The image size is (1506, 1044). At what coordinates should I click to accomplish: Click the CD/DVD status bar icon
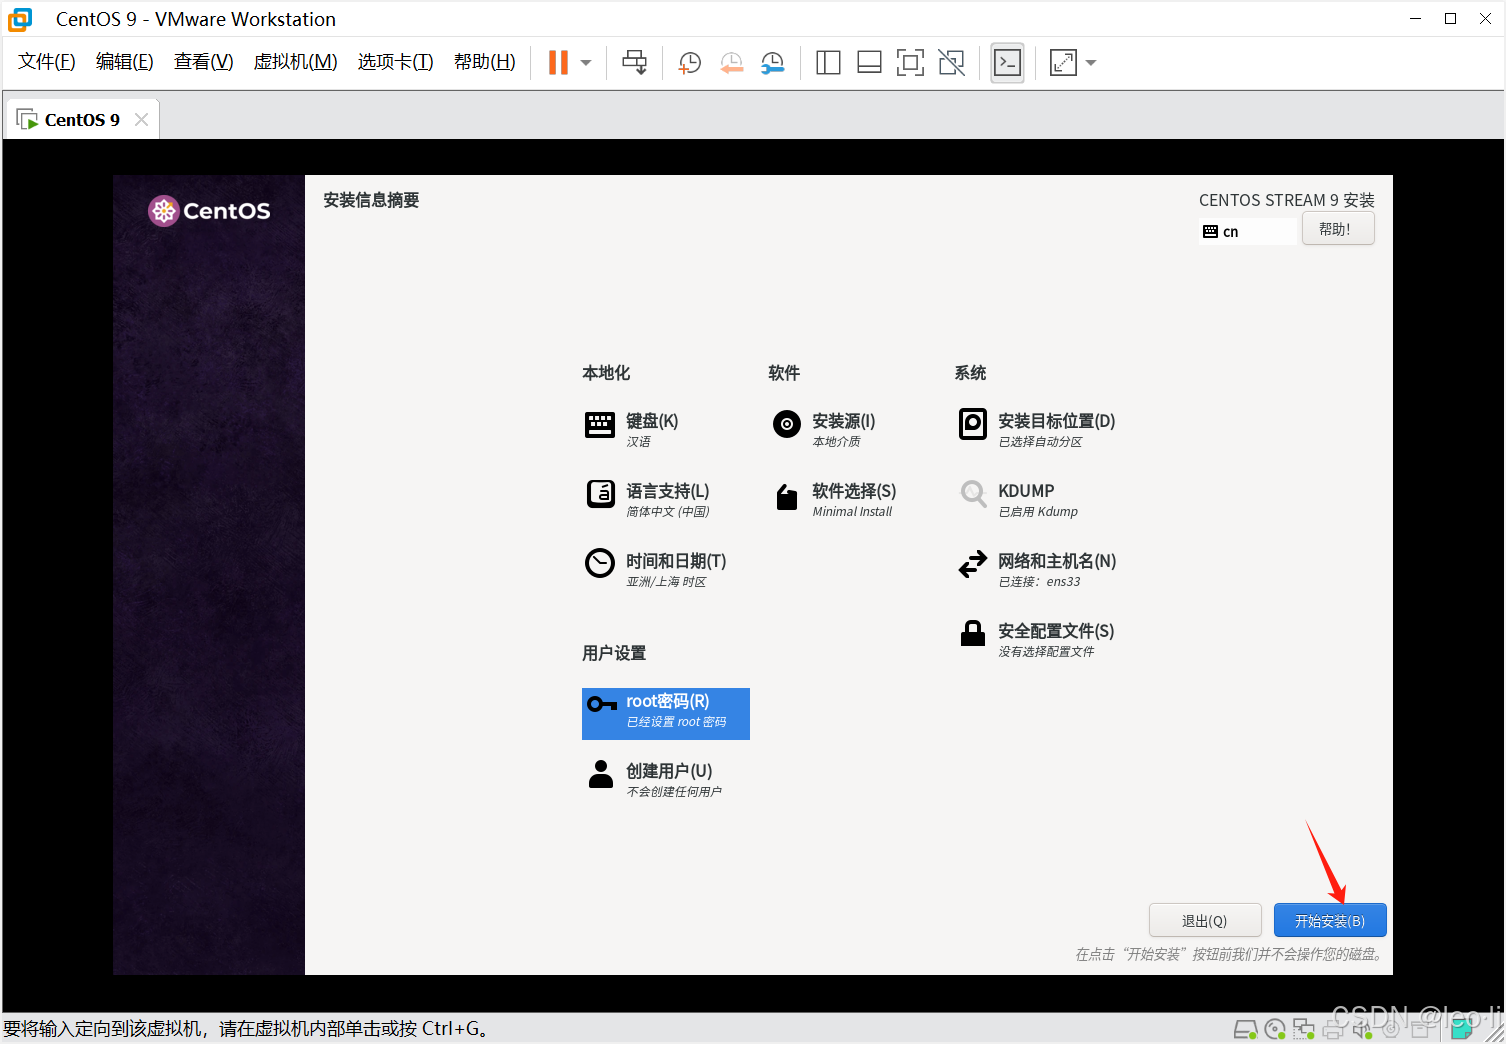1275,1029
